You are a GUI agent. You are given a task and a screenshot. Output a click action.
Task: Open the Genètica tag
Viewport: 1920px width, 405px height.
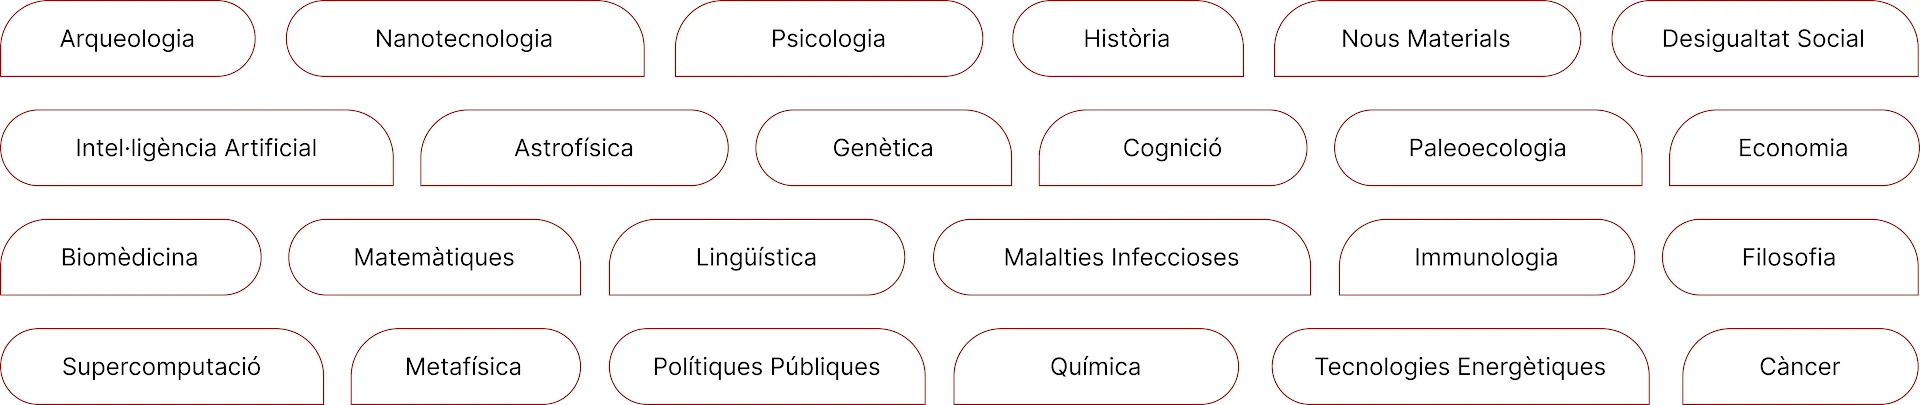pos(883,148)
